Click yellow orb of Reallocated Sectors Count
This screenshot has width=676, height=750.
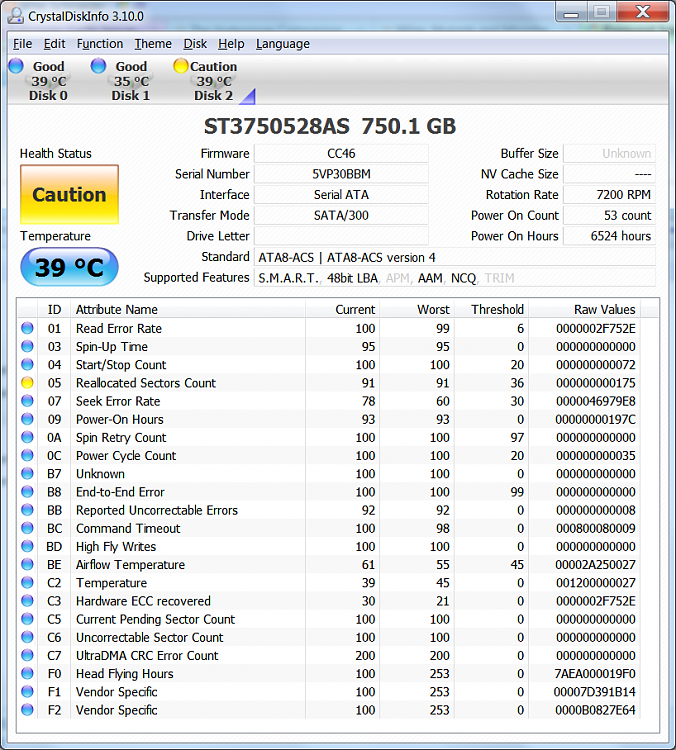[27, 383]
